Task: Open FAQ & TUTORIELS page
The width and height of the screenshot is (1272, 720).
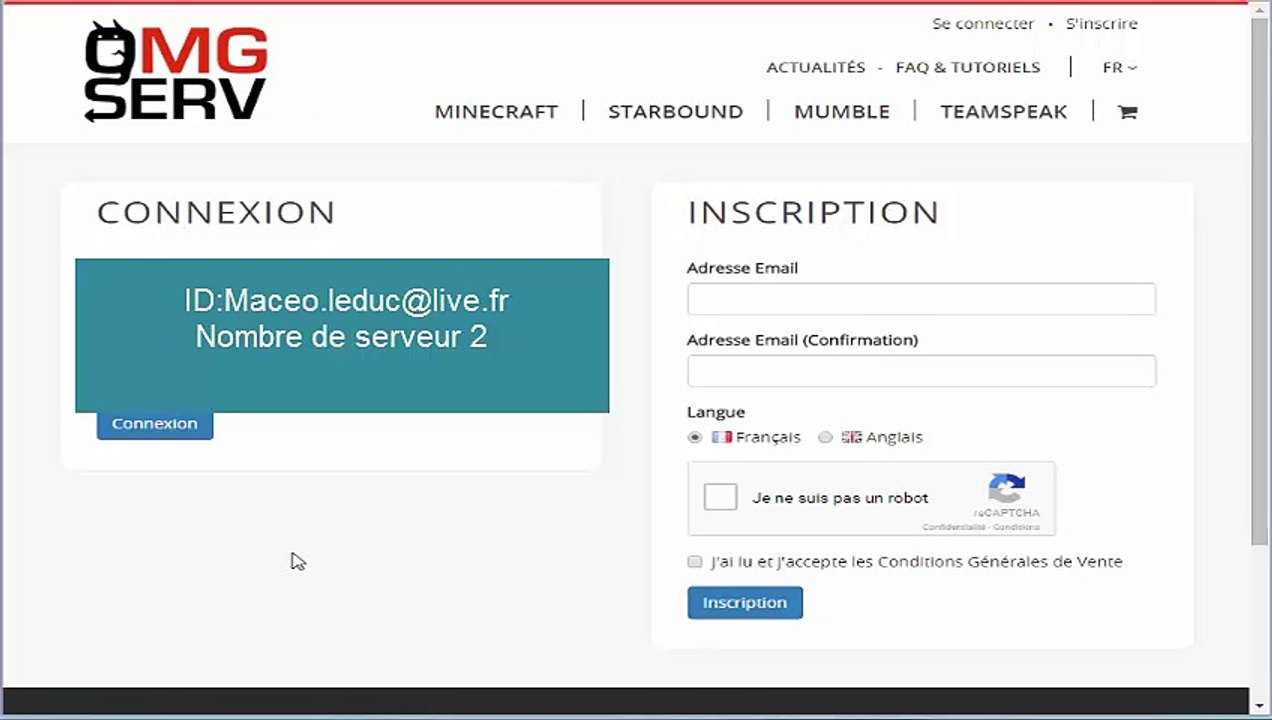Action: coord(968,67)
